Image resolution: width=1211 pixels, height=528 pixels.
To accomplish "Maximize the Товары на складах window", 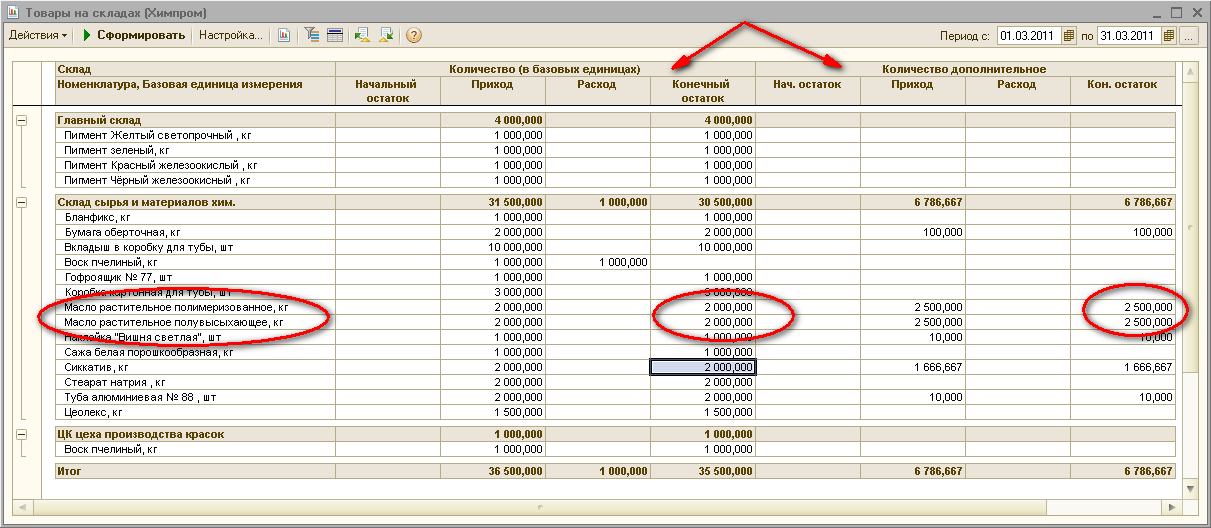I will pyautogui.click(x=1176, y=12).
